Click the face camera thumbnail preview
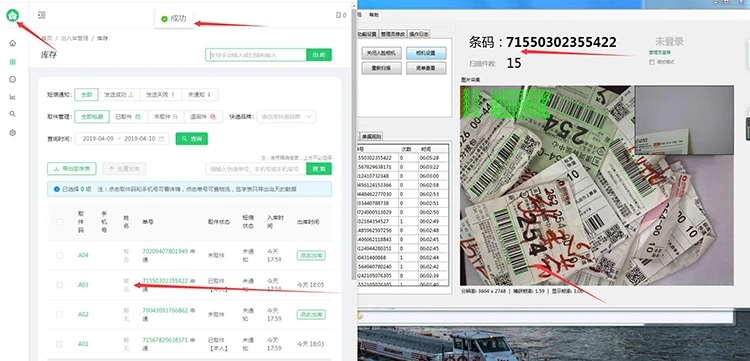 [684, 120]
